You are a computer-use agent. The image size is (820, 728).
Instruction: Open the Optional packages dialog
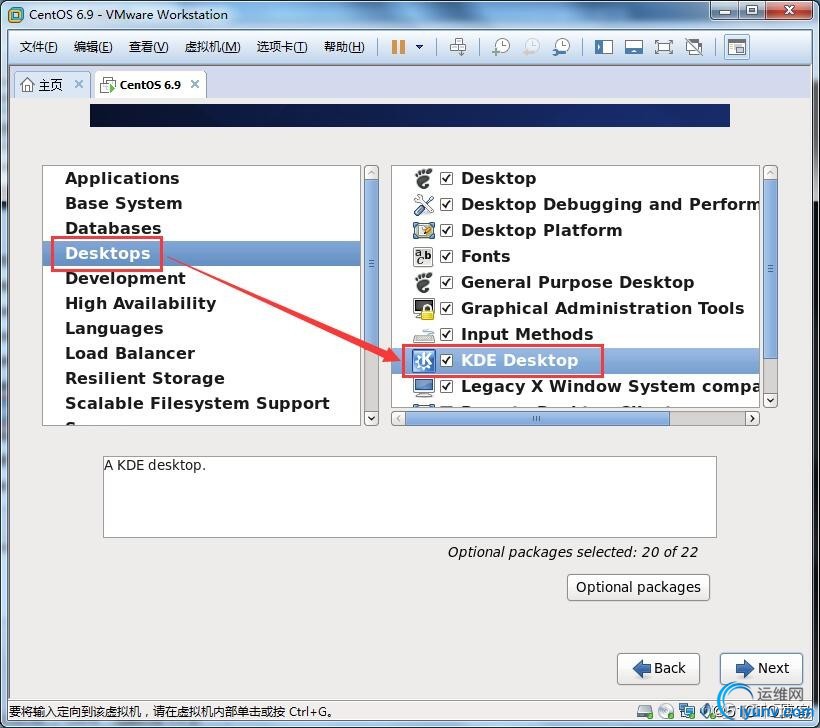pyautogui.click(x=638, y=587)
